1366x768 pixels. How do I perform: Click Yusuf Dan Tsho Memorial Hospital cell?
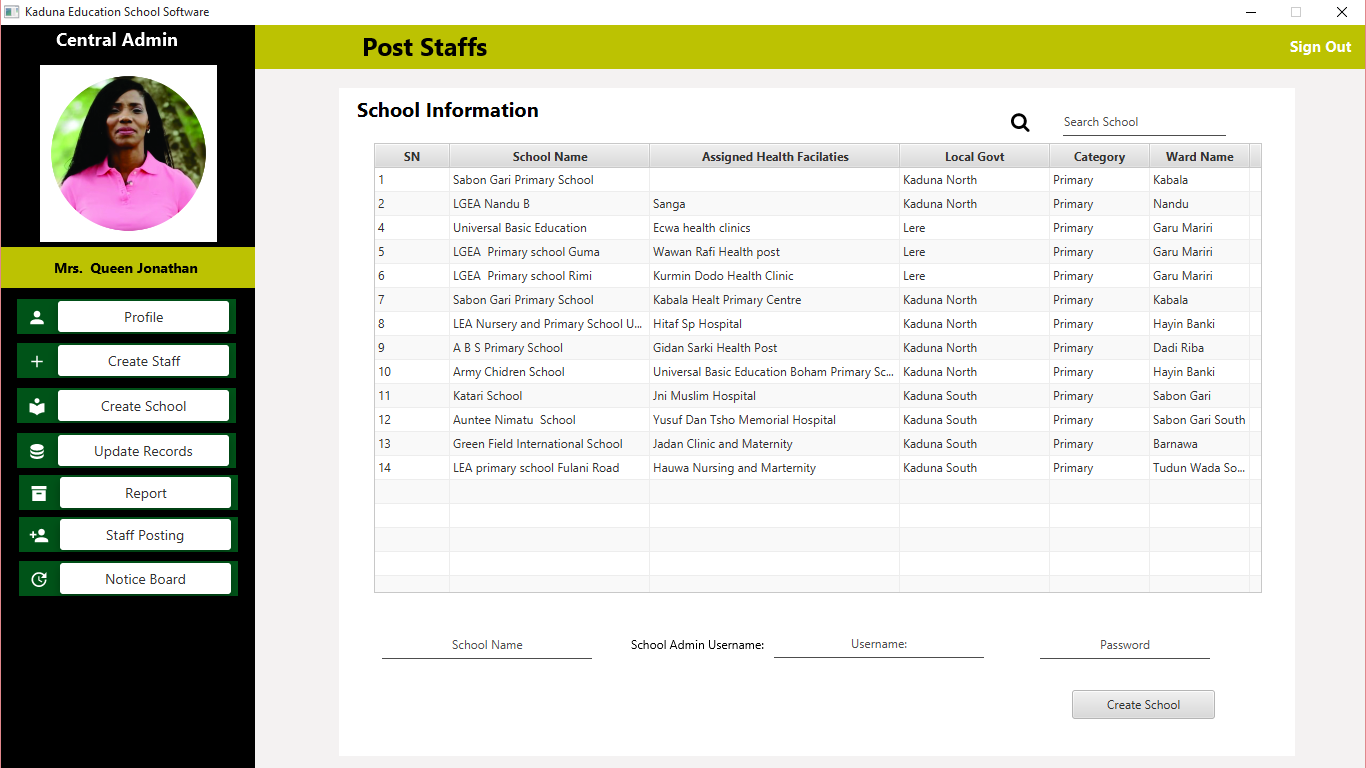tap(775, 420)
